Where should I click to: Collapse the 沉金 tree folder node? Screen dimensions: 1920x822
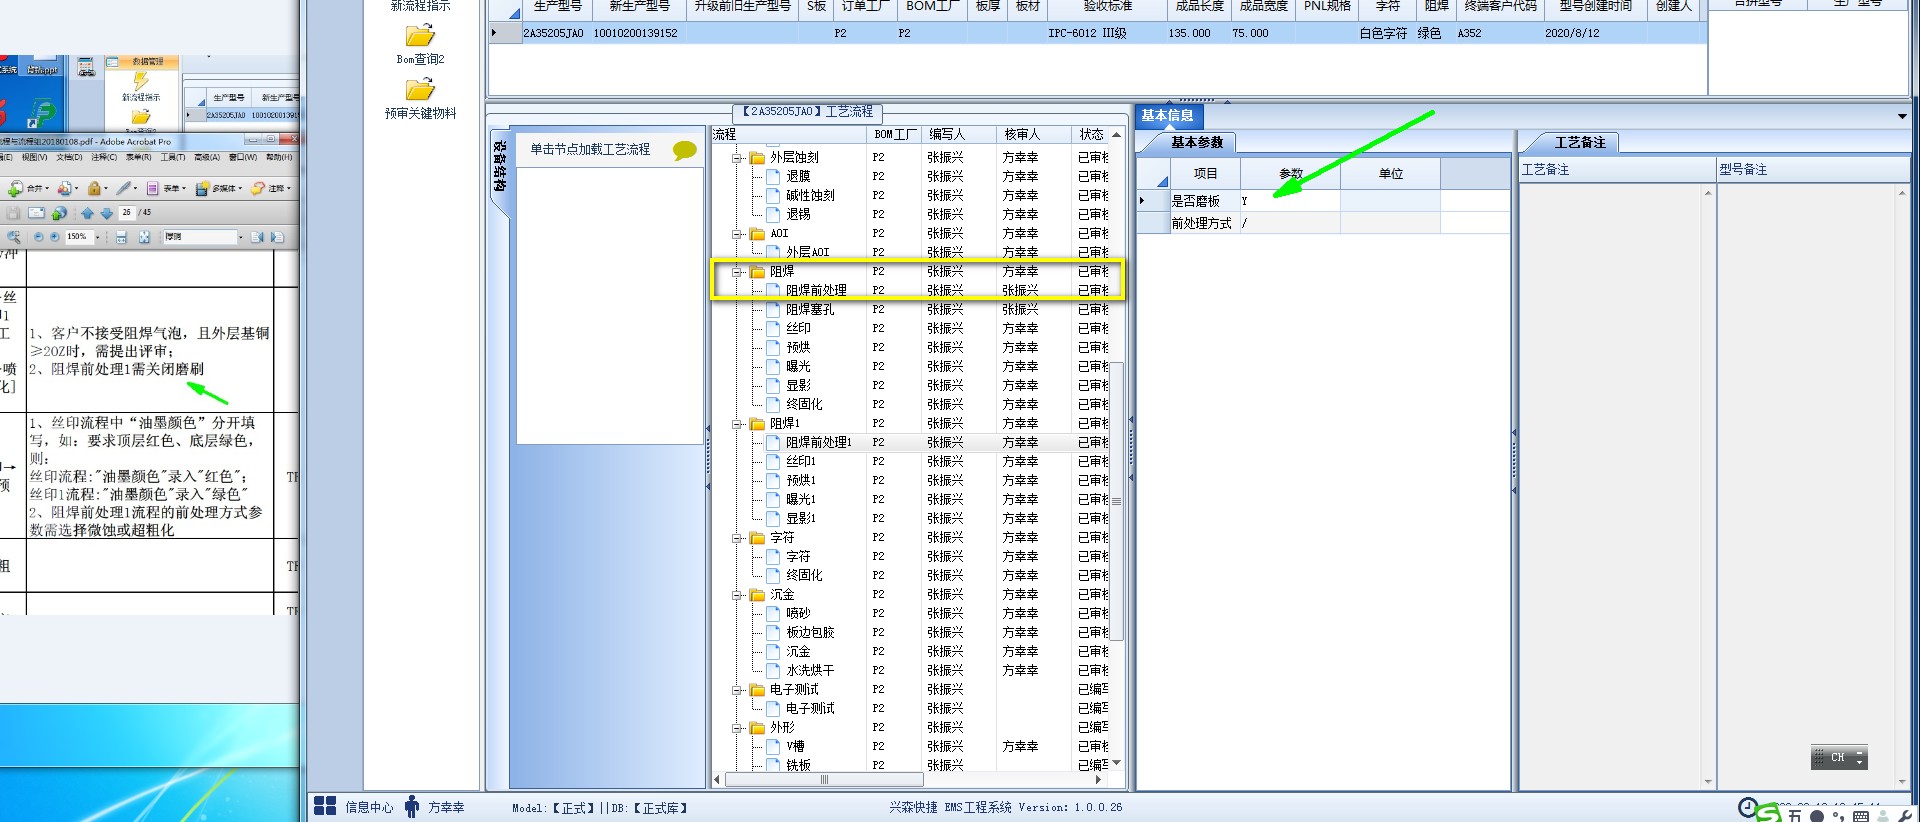point(738,595)
